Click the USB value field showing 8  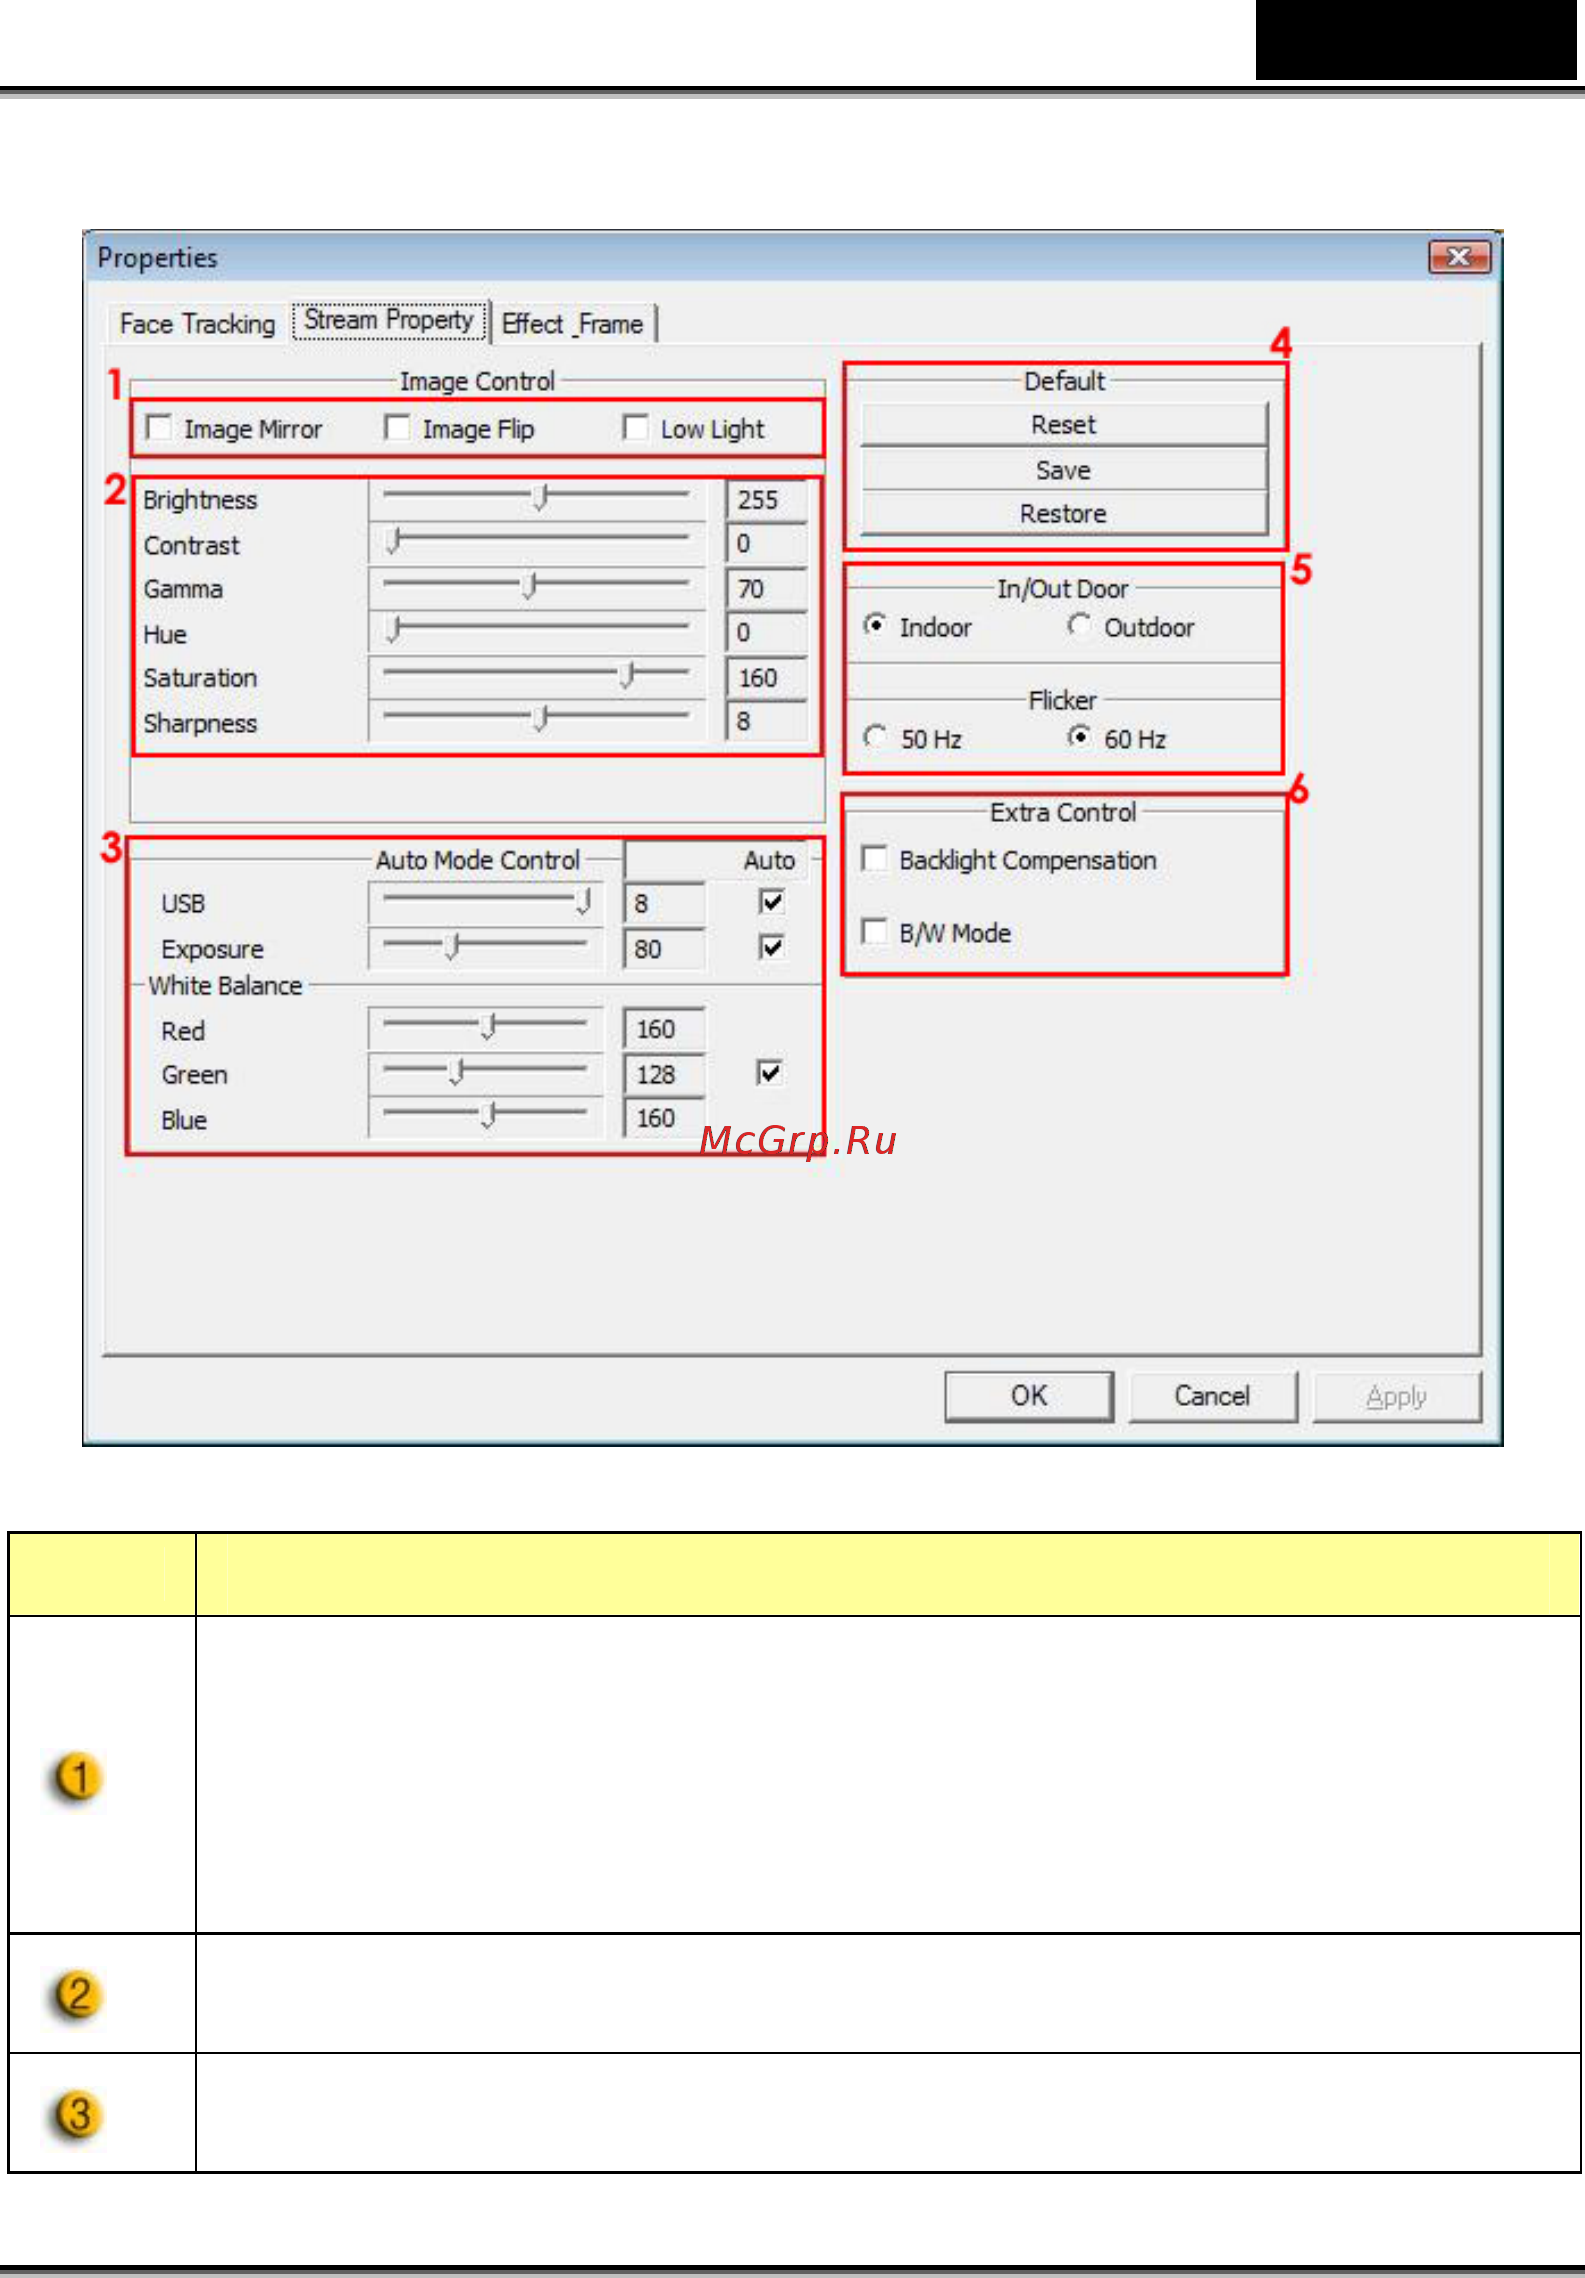664,903
